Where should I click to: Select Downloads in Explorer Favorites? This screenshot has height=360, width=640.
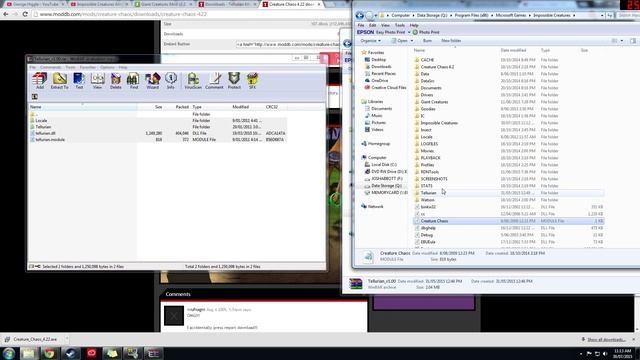[x=381, y=67]
